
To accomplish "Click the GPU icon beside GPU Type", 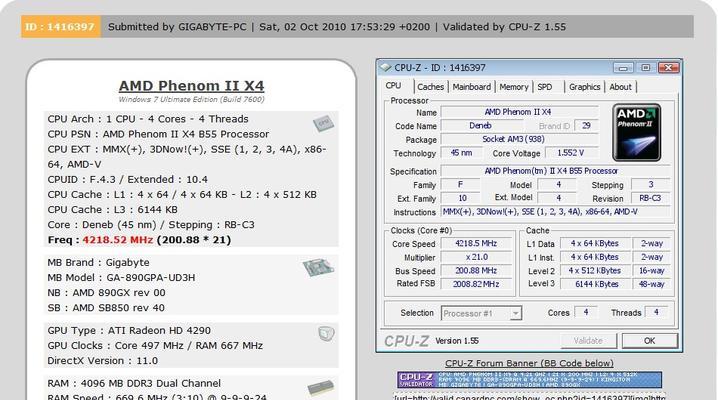I will (326, 334).
